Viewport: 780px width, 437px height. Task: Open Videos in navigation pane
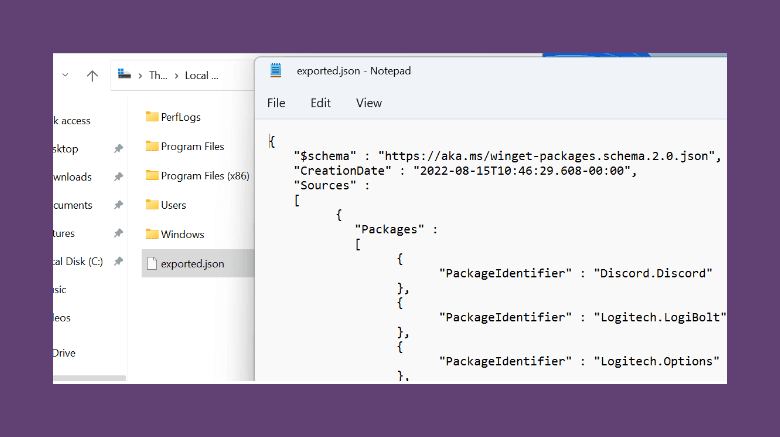[62, 318]
